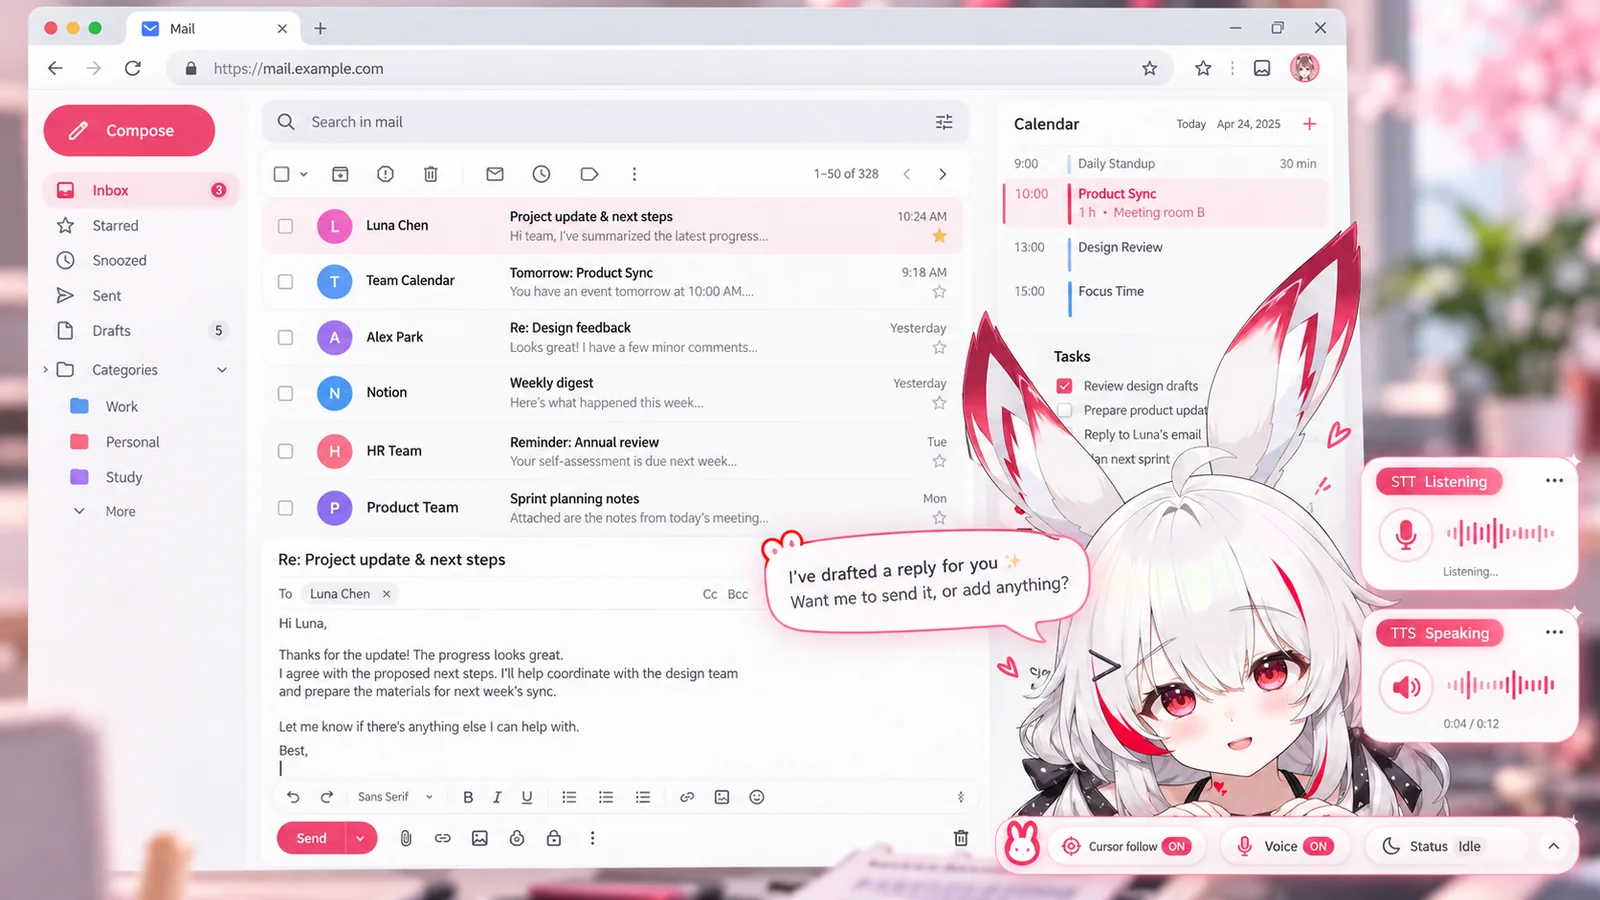
Task: Check the Prepare product update task
Action: click(x=1064, y=410)
